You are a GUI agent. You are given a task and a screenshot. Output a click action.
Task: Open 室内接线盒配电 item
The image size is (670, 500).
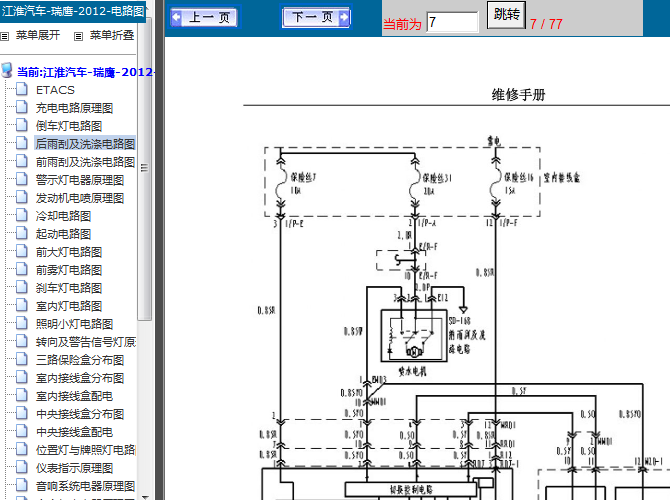tap(74, 396)
